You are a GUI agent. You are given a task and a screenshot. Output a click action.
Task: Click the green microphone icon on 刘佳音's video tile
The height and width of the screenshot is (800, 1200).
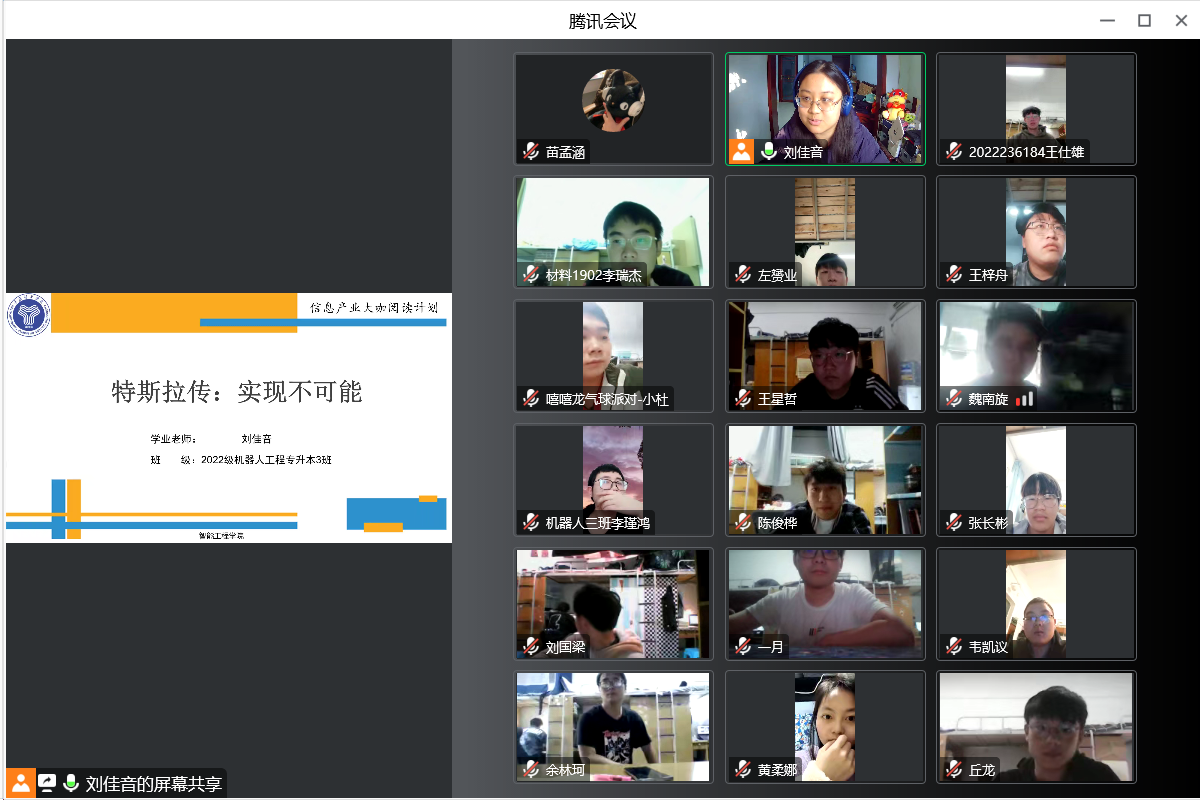769,152
